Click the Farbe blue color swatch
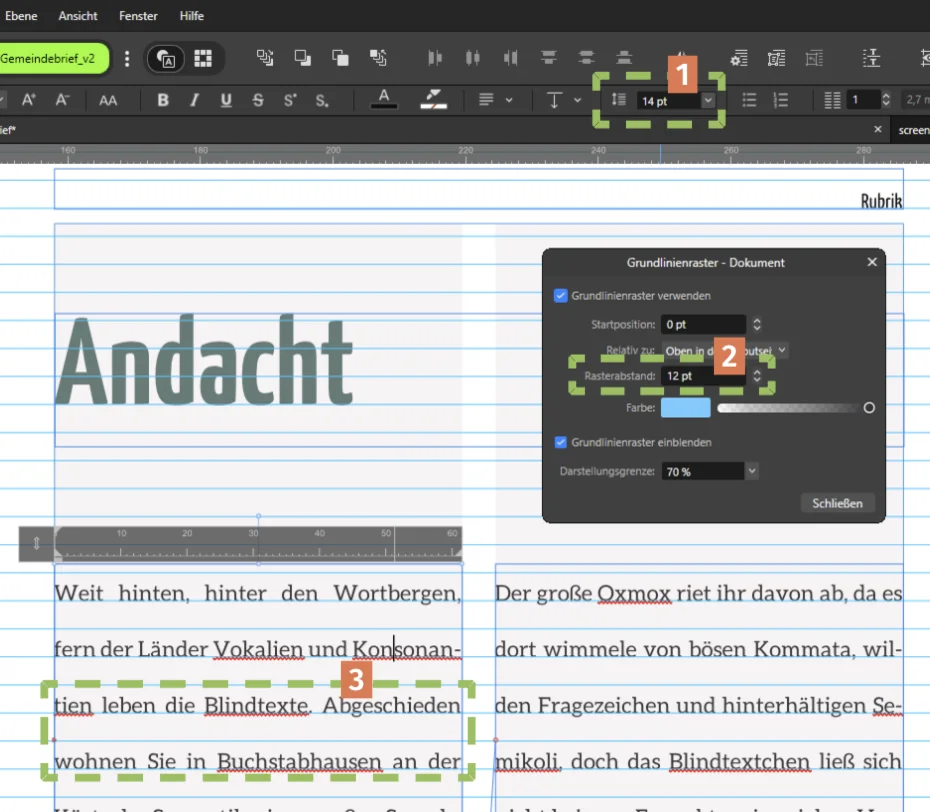The height and width of the screenshot is (812, 930). [x=686, y=407]
